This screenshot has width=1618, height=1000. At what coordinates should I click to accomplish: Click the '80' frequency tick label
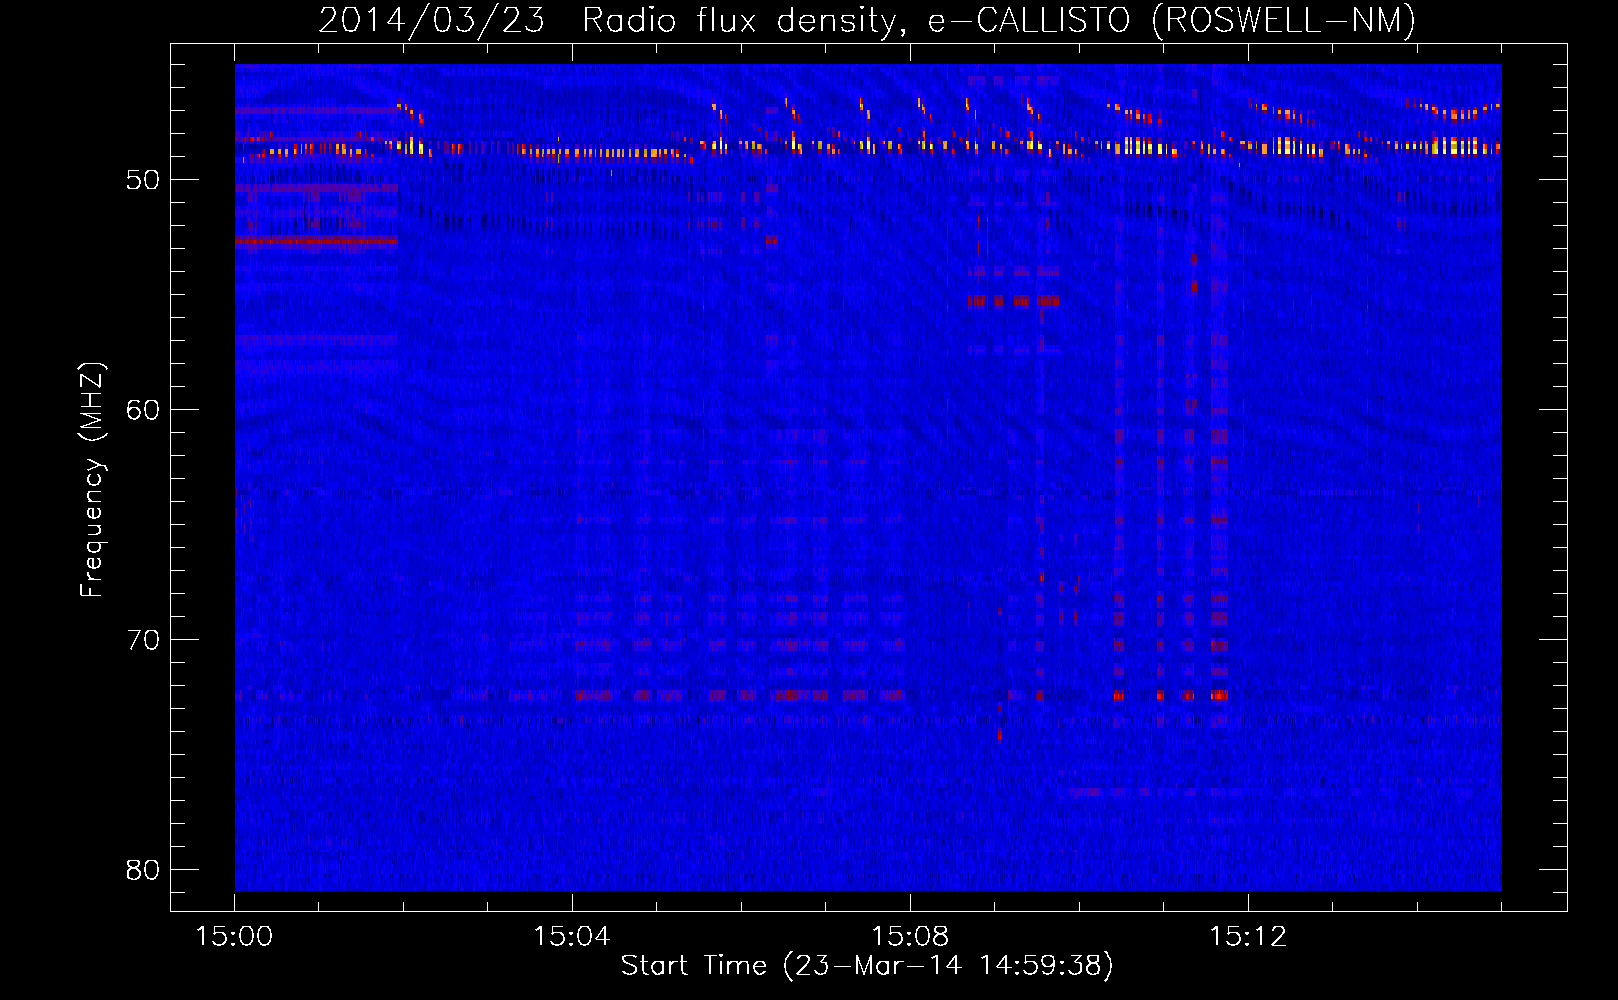tap(143, 870)
